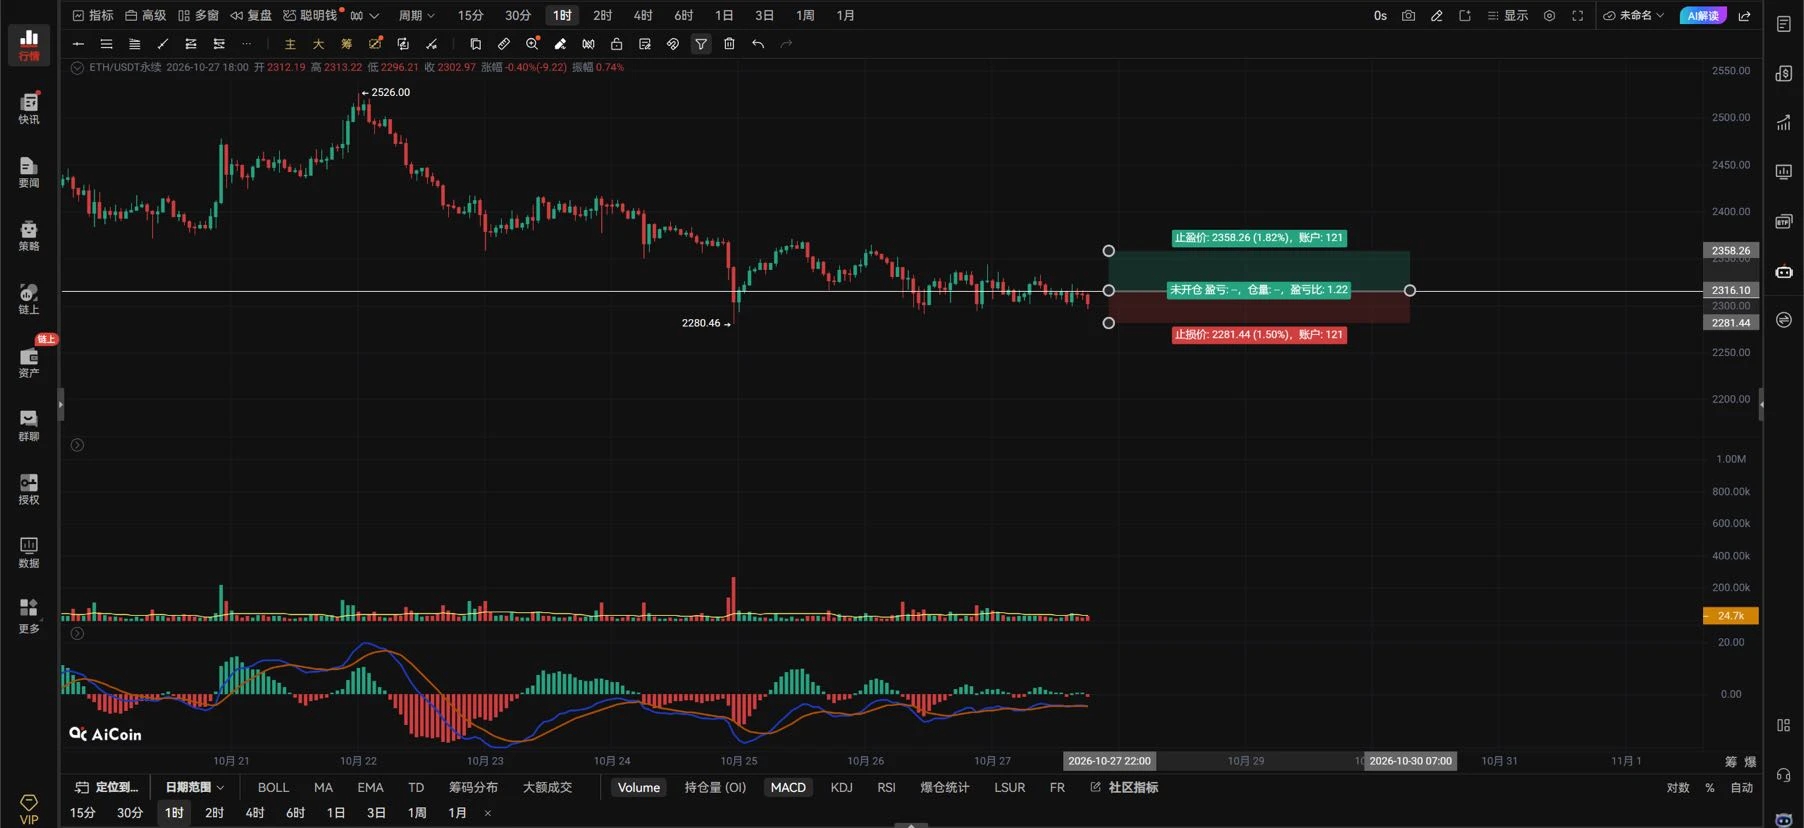Screen dimensions: 1804x828
Task: Click the 社区指标 community indicators link
Action: 1124,788
